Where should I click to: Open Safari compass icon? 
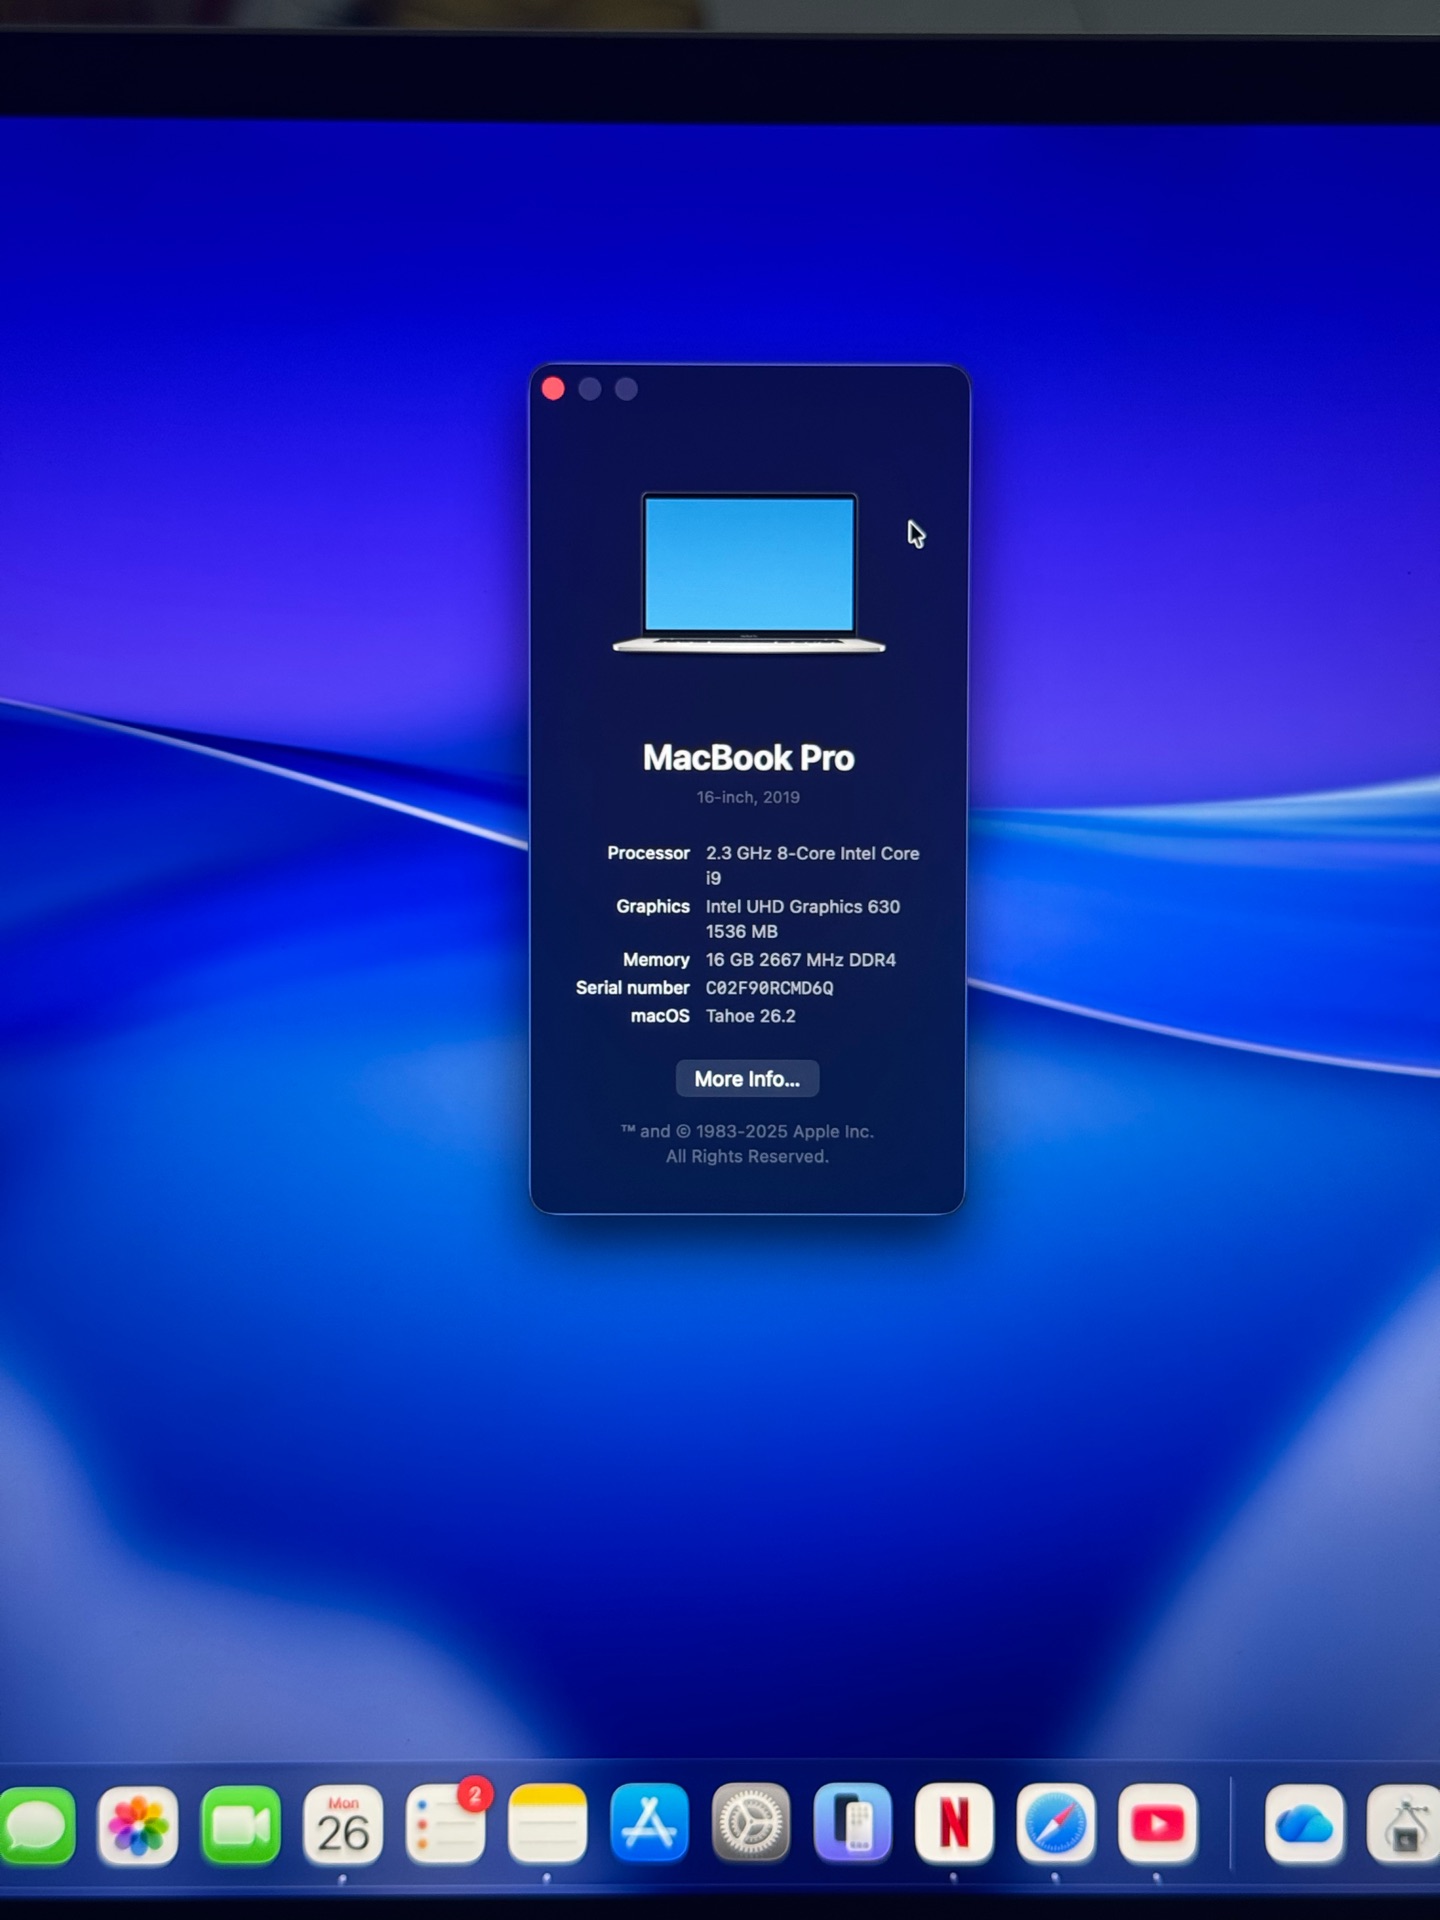[1056, 1823]
